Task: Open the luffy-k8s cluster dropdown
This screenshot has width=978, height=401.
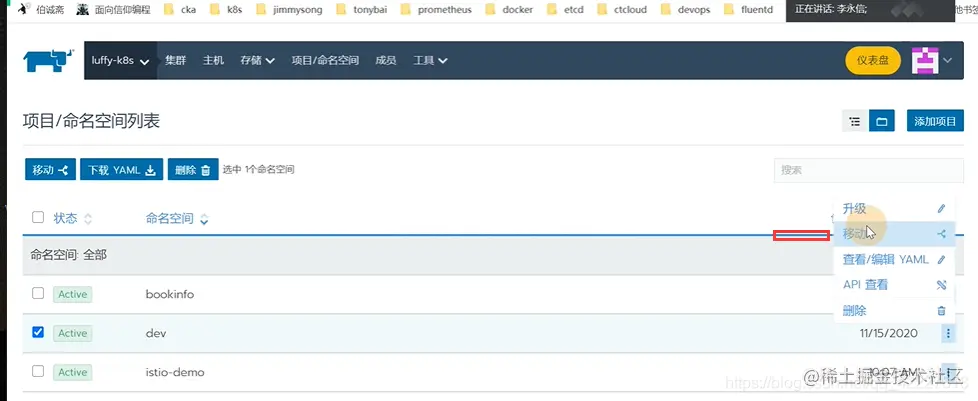Action: tap(120, 60)
